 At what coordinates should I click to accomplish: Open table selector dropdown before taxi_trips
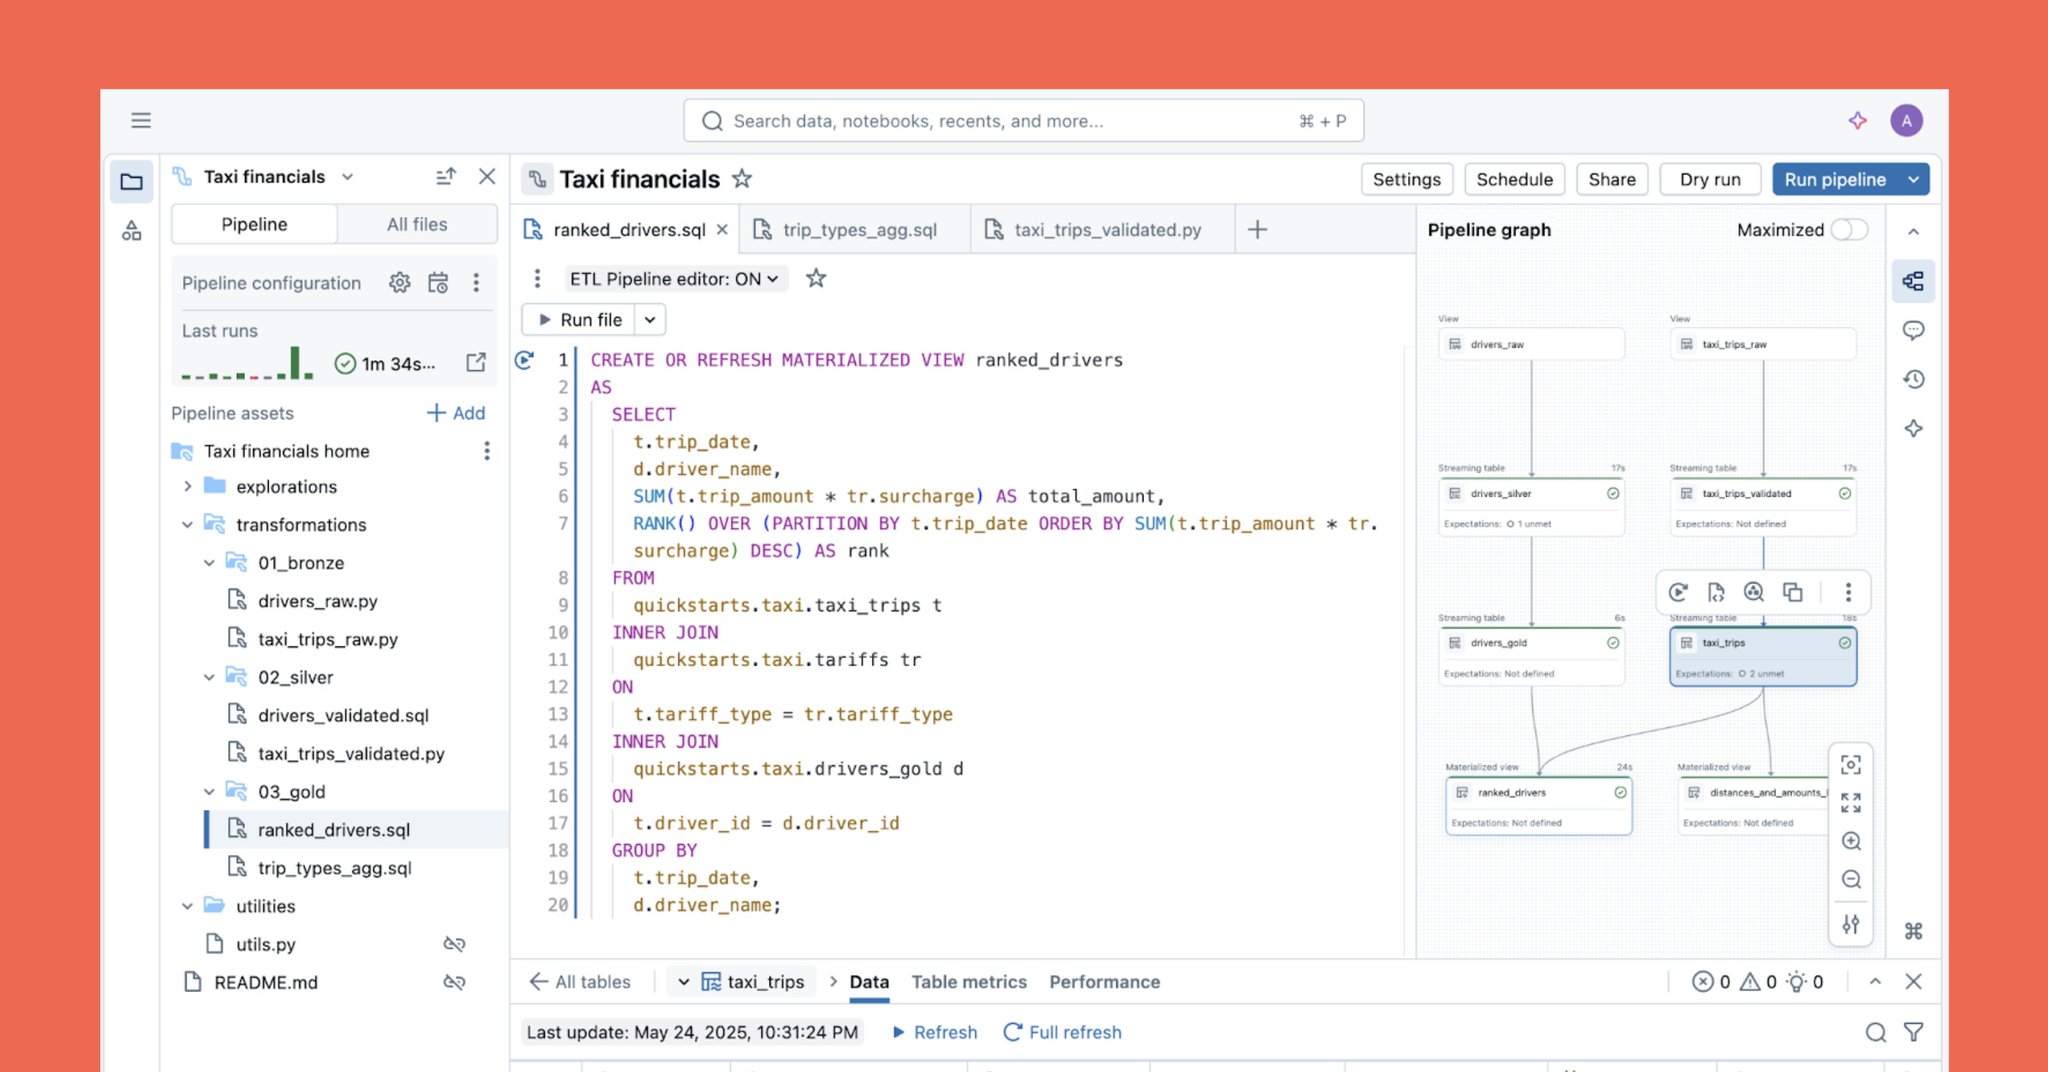pyautogui.click(x=683, y=982)
